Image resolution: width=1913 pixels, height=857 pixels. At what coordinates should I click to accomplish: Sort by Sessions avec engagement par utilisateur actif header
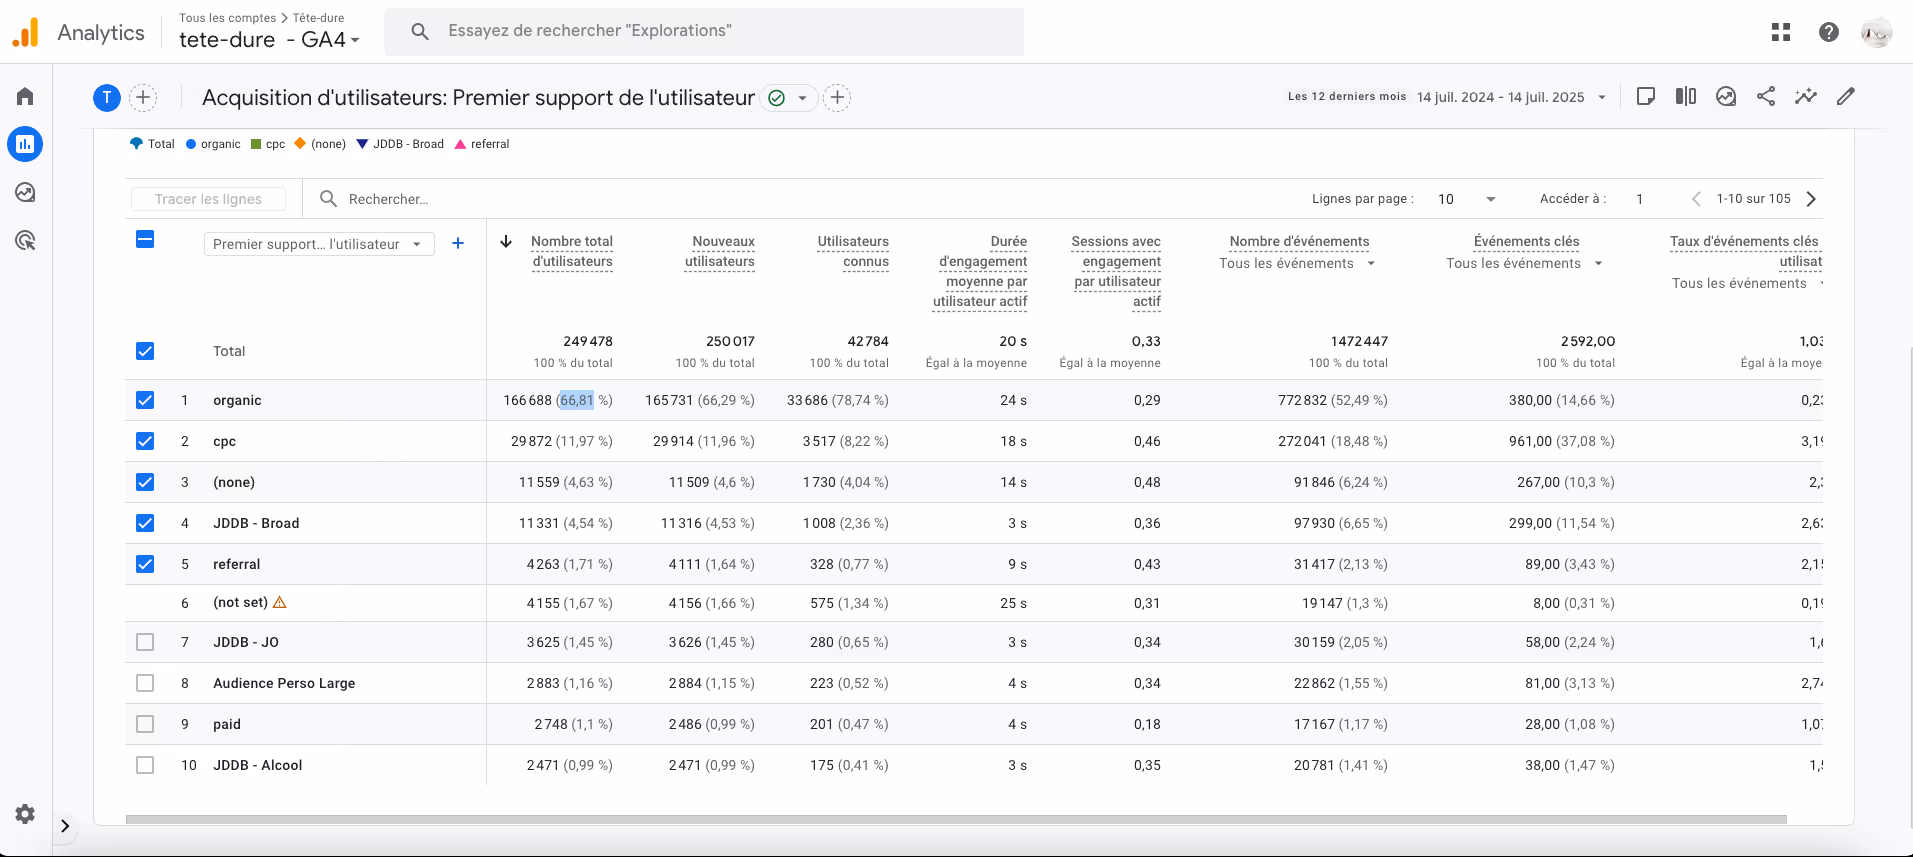pyautogui.click(x=1116, y=271)
